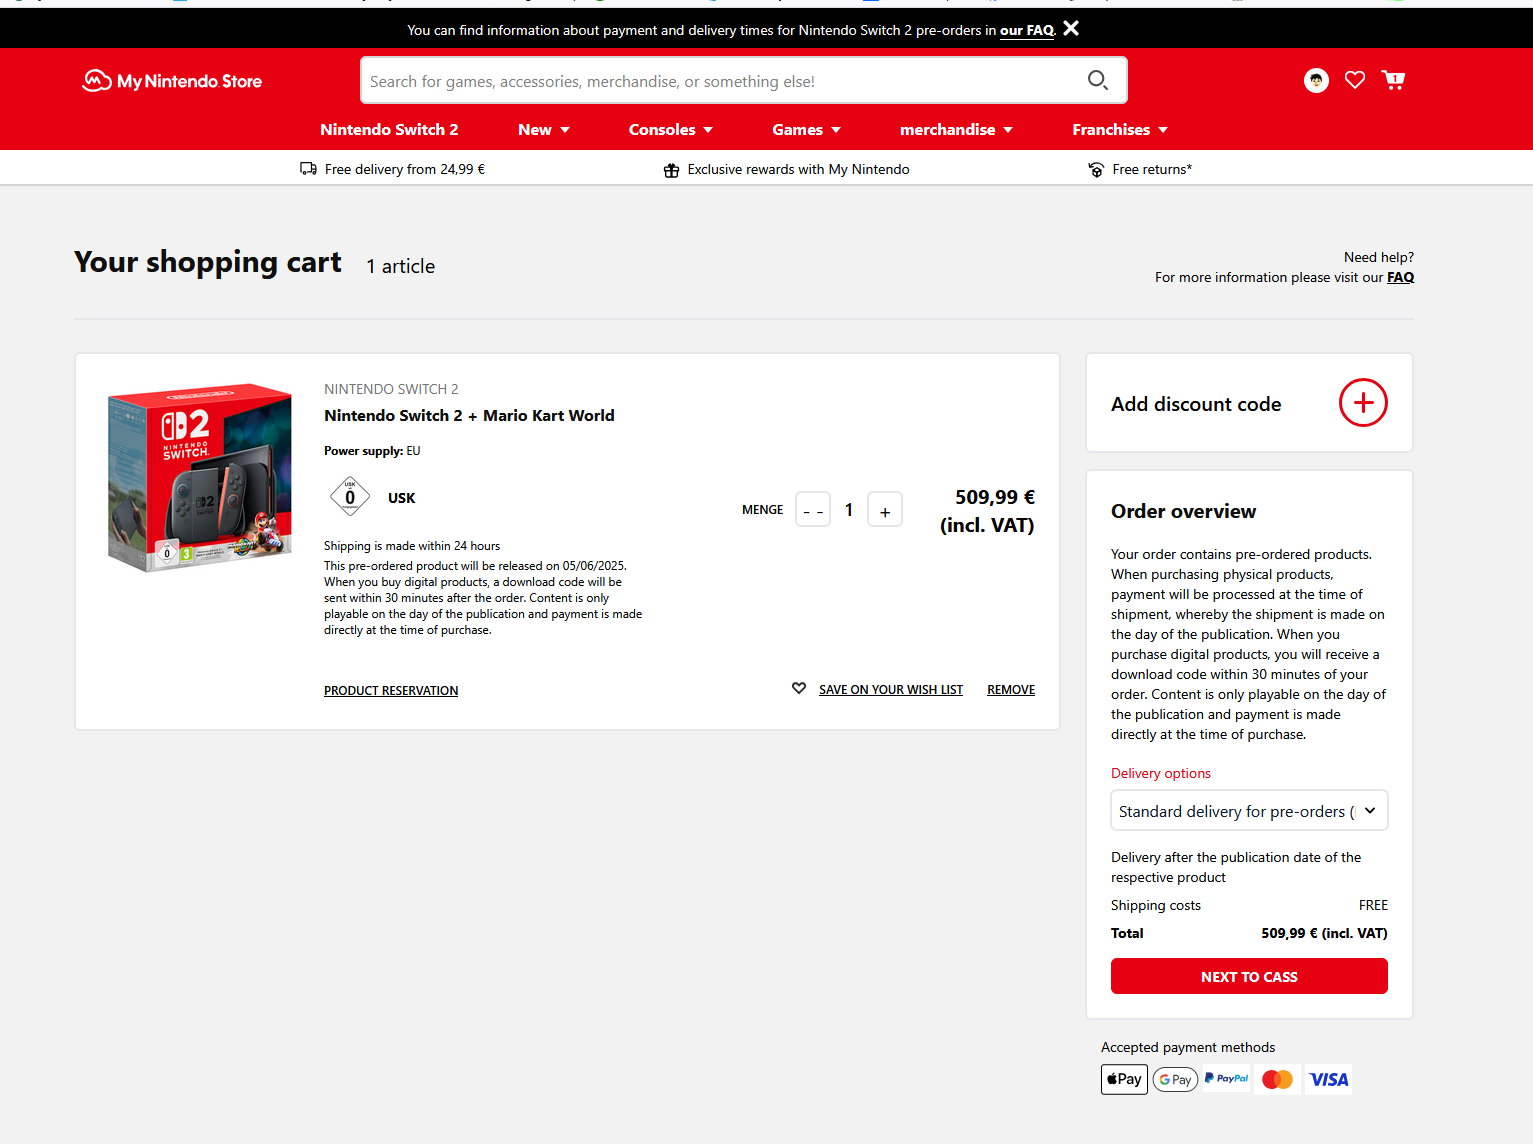Click the Shipping costs FREE value

tap(1373, 905)
